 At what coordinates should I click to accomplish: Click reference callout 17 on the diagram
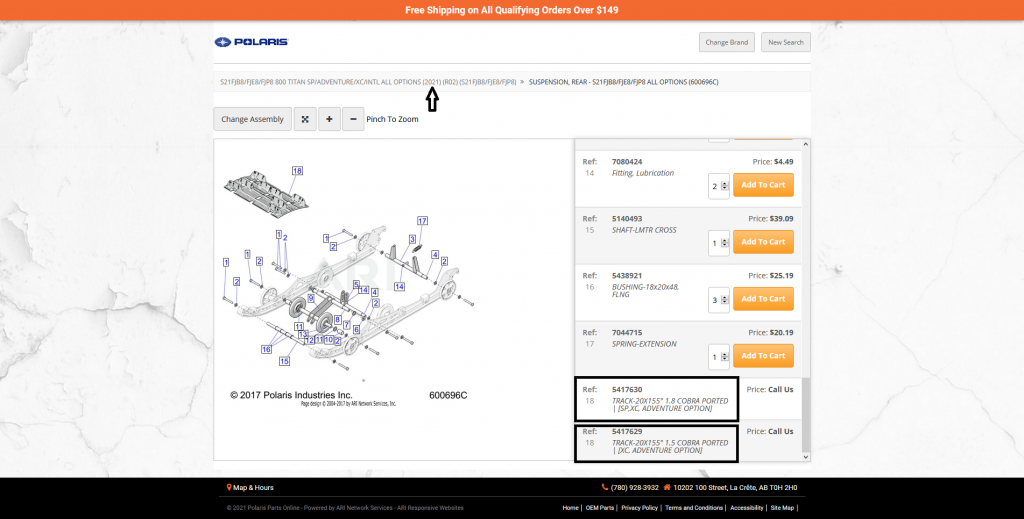[x=422, y=220]
